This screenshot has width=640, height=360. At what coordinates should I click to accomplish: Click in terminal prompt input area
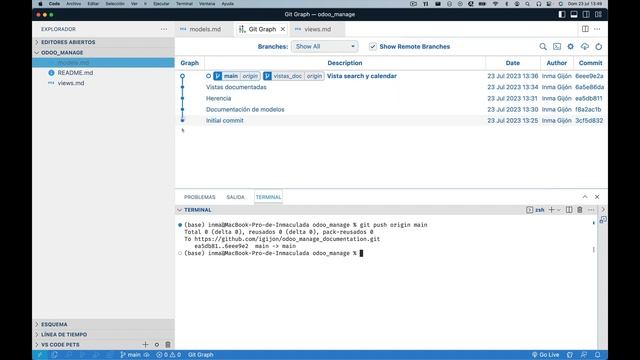coord(361,253)
